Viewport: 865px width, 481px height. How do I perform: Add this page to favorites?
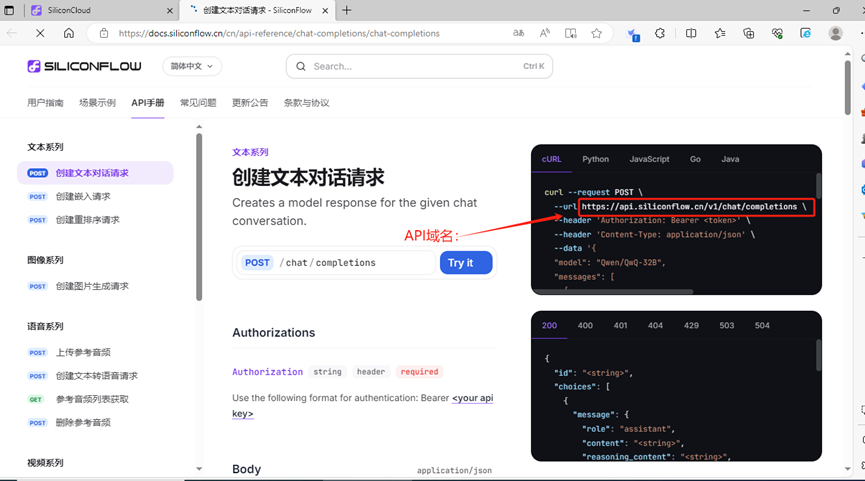click(x=596, y=33)
